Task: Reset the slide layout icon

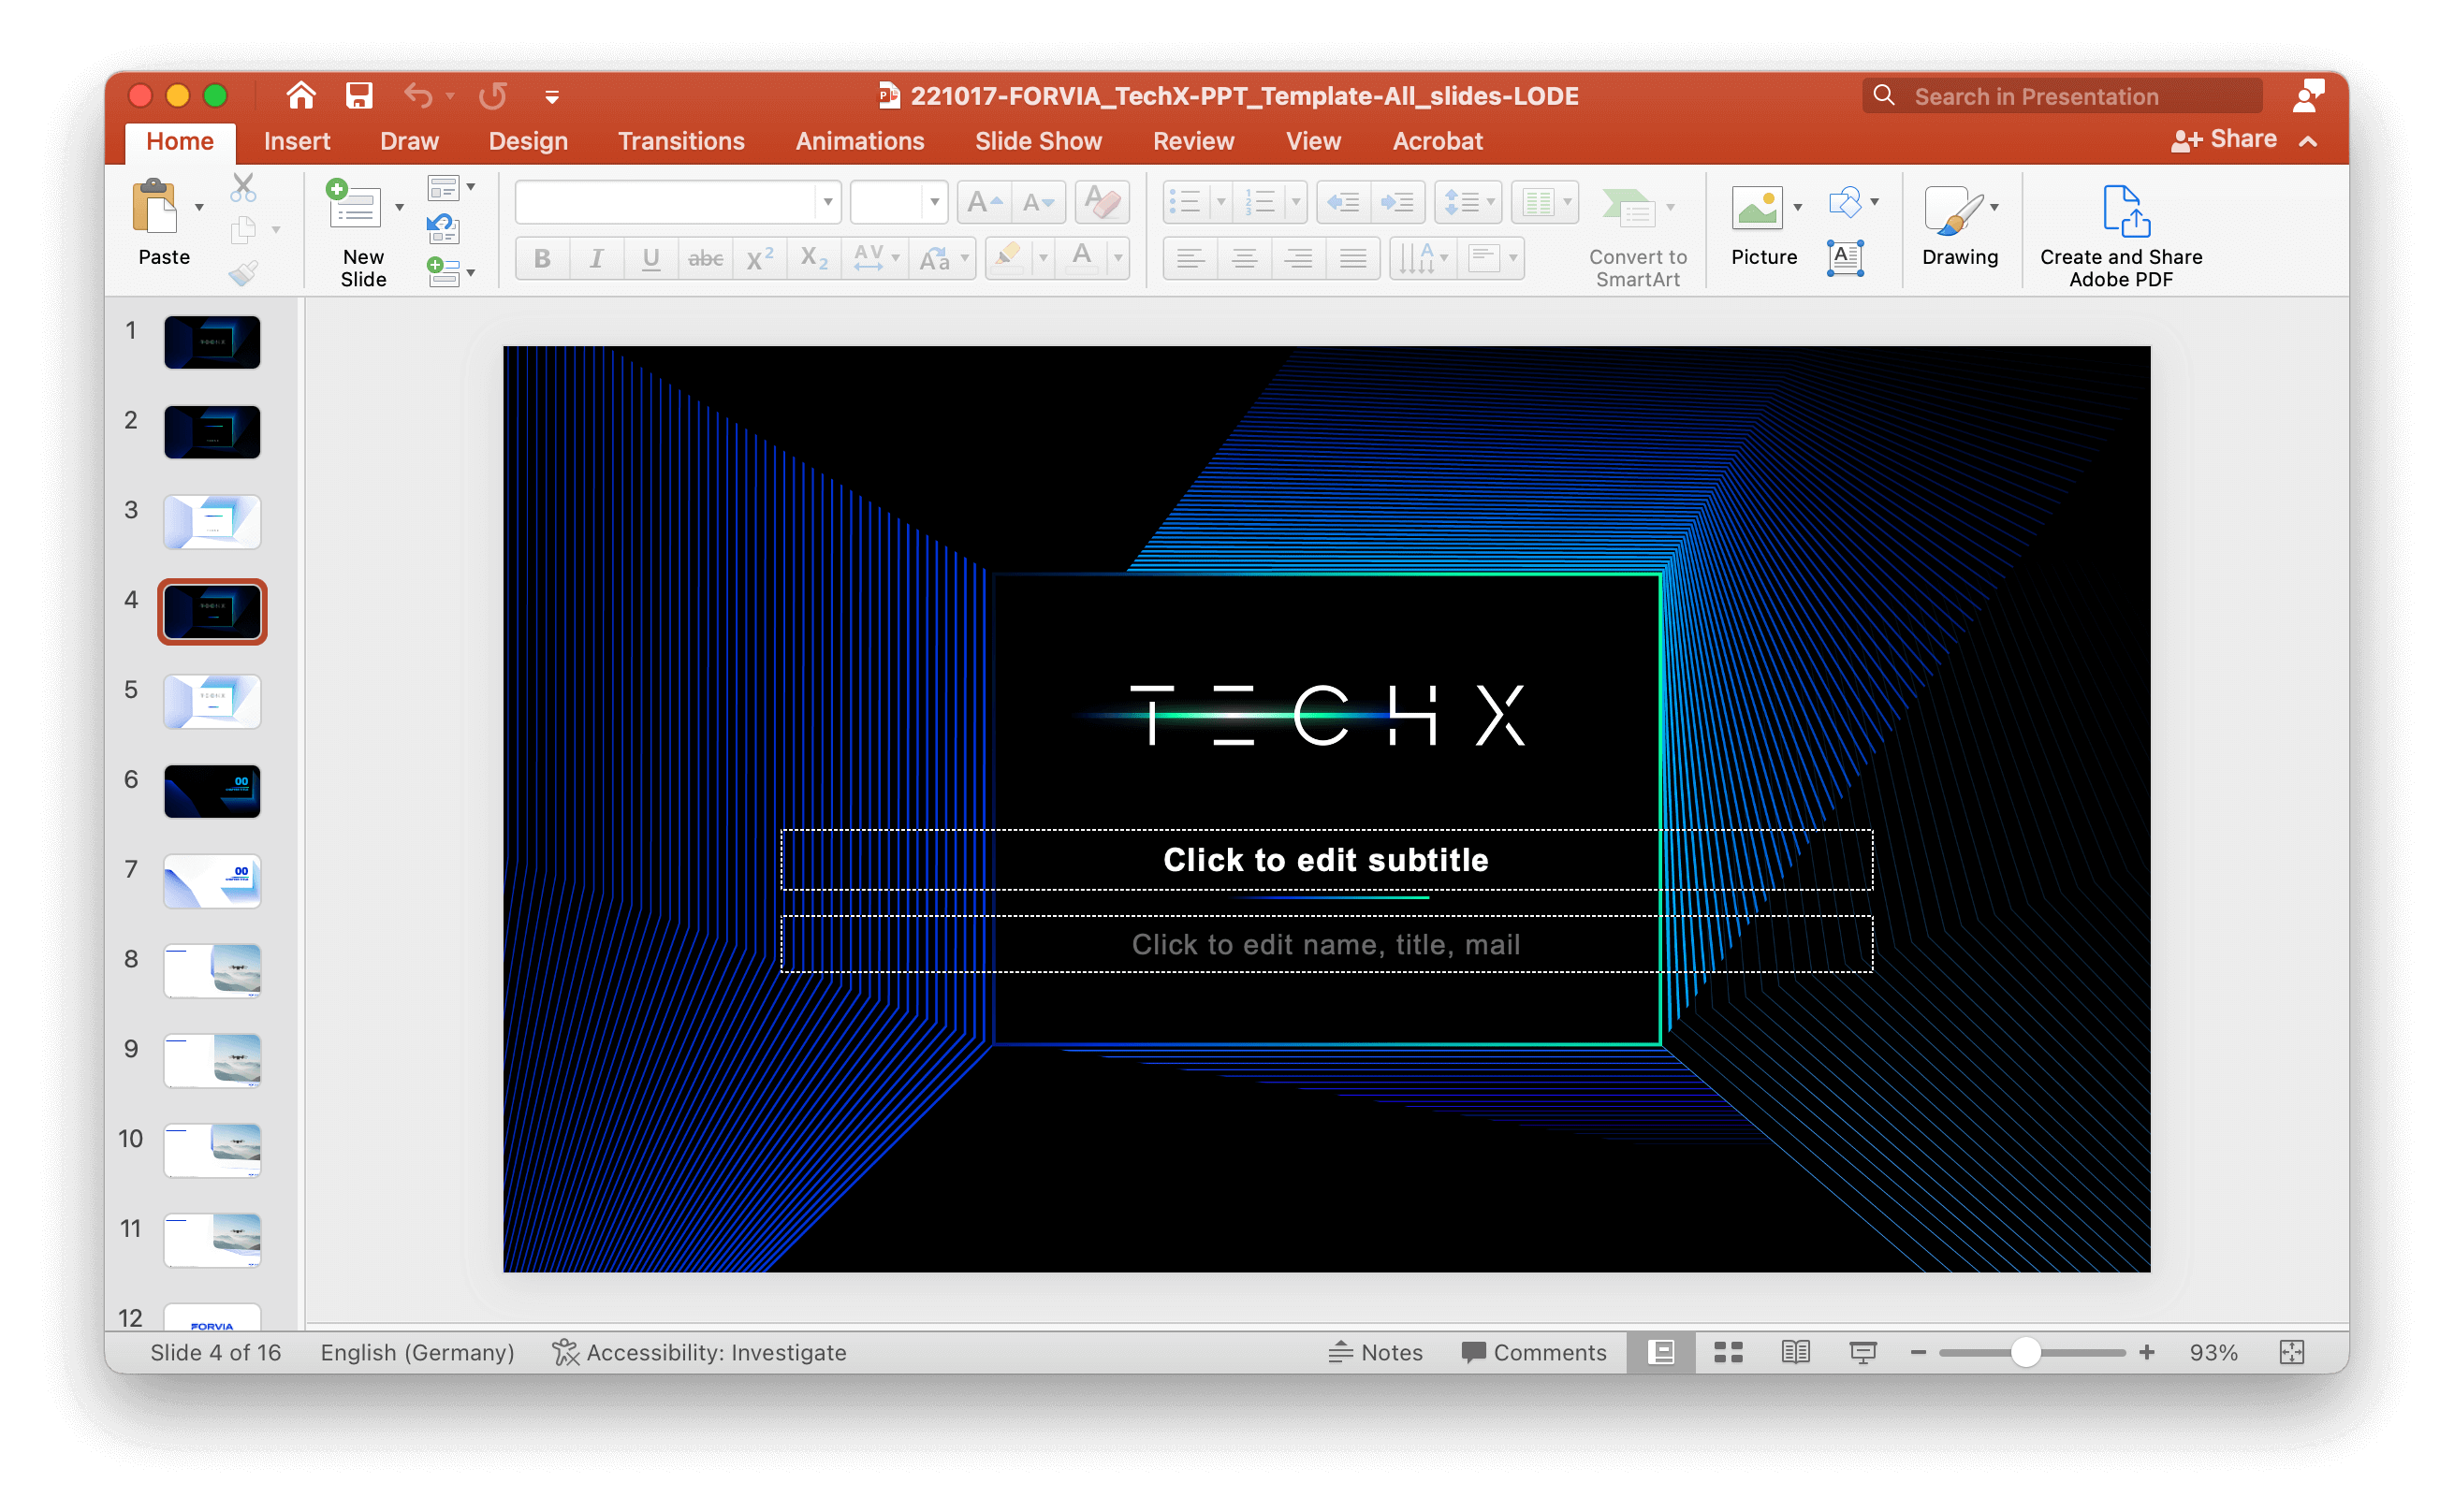Action: point(443,229)
